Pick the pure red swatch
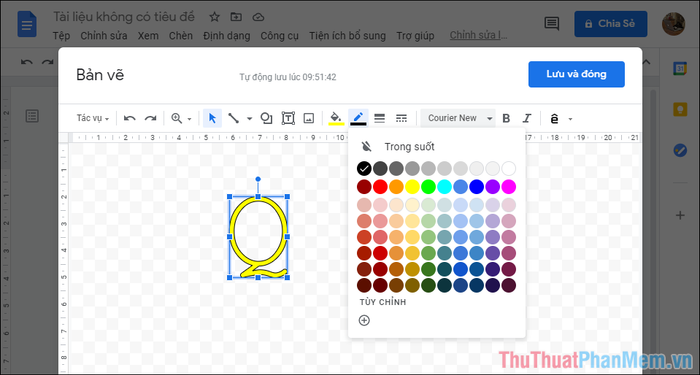The width and height of the screenshot is (700, 375). [x=380, y=187]
